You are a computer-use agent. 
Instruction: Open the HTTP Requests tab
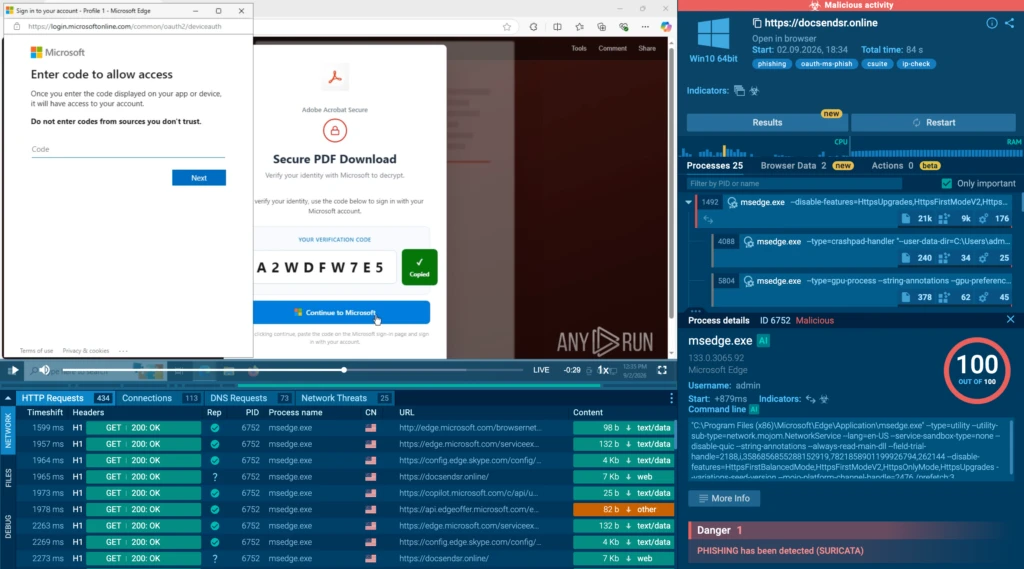65,398
